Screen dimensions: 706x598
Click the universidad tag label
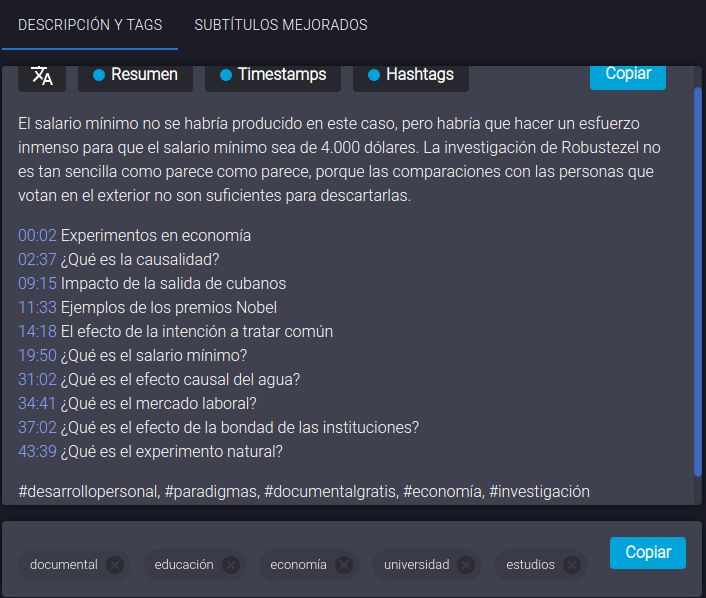(x=416, y=565)
